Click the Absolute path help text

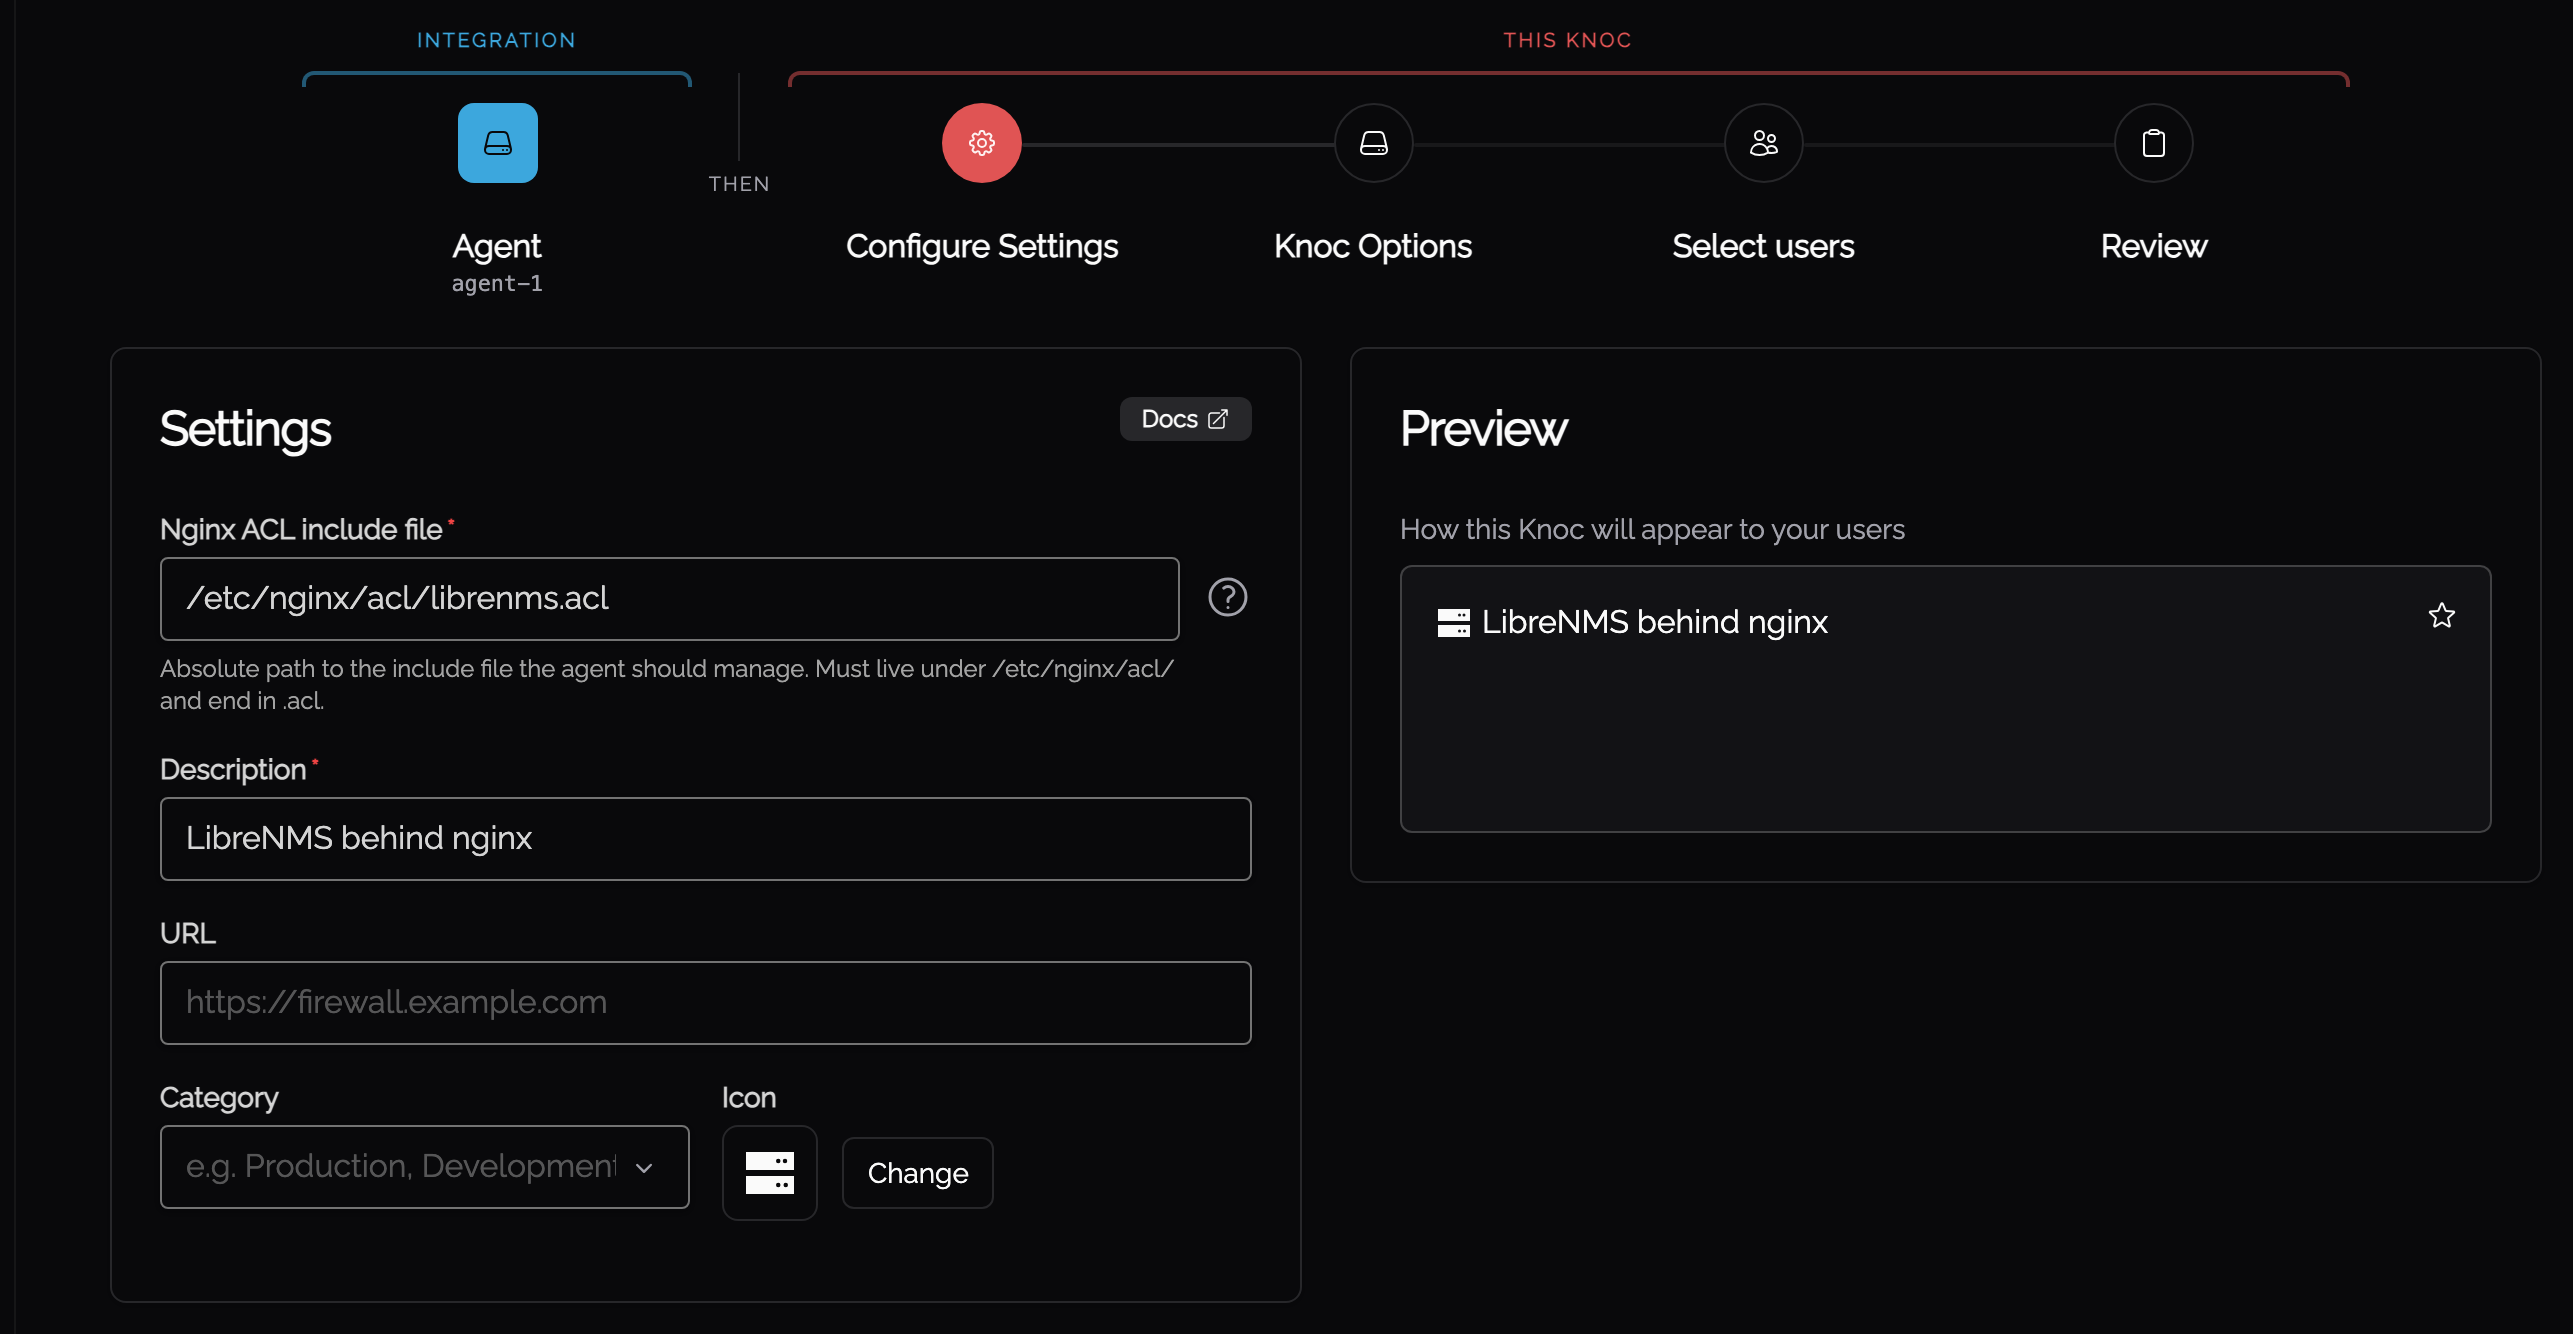[667, 685]
